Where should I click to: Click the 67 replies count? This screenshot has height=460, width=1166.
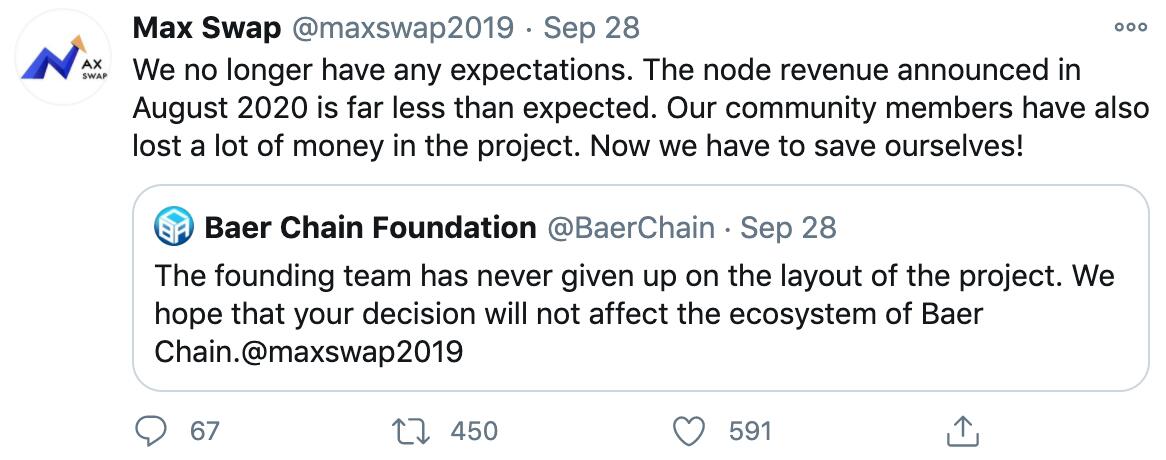pos(204,431)
